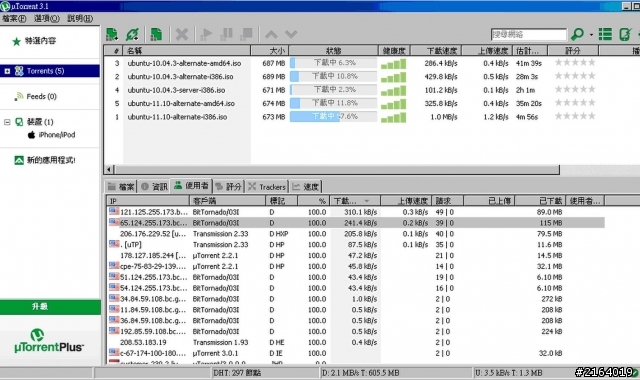Sort torrents by 名稱 column header
This screenshot has height=380, width=640.
pyautogui.click(x=187, y=51)
